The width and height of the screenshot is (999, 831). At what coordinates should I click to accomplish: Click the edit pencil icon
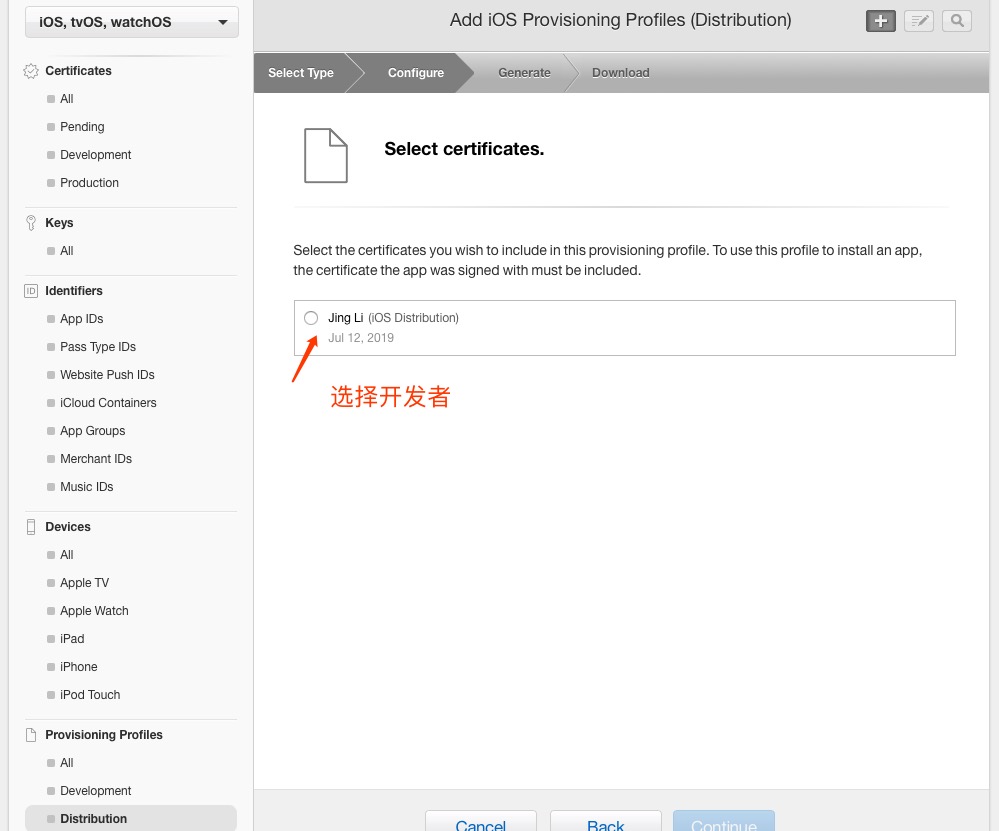[x=918, y=21]
